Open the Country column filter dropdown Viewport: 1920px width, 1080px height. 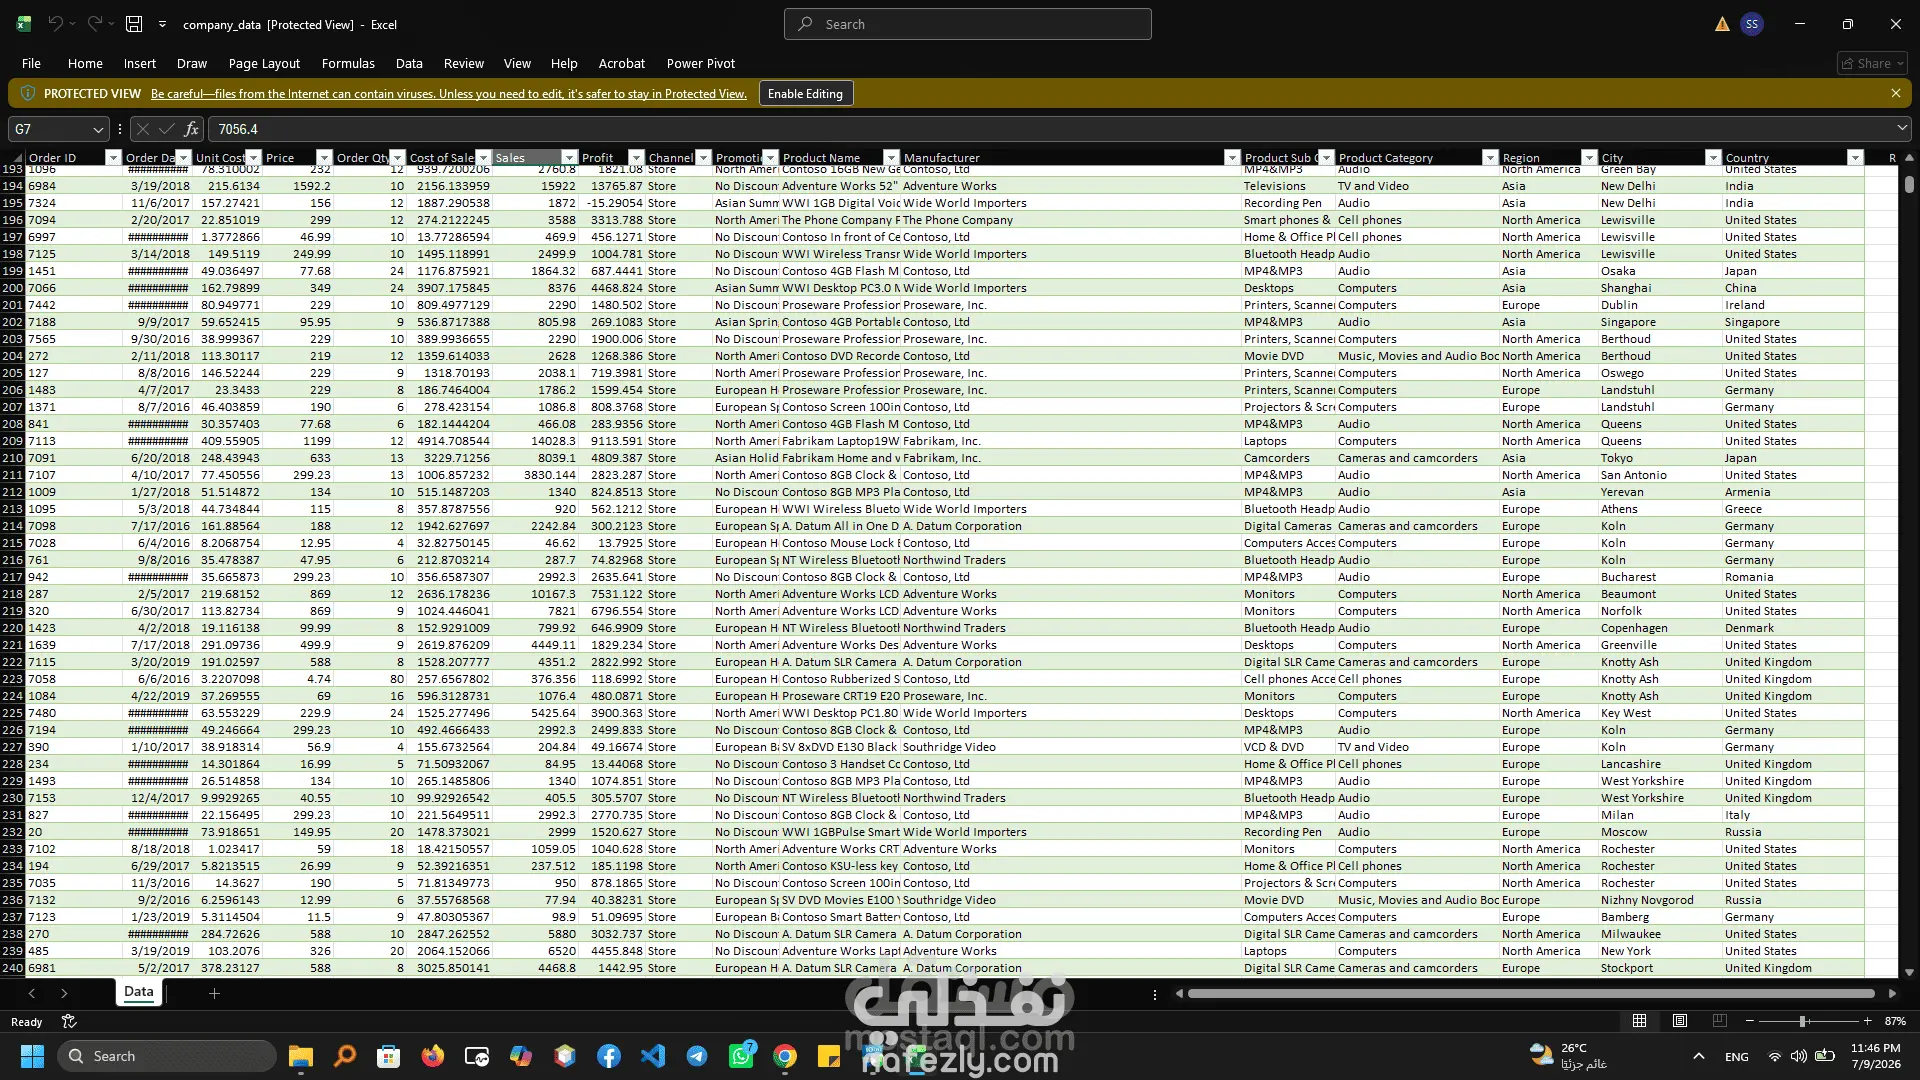pos(1855,158)
